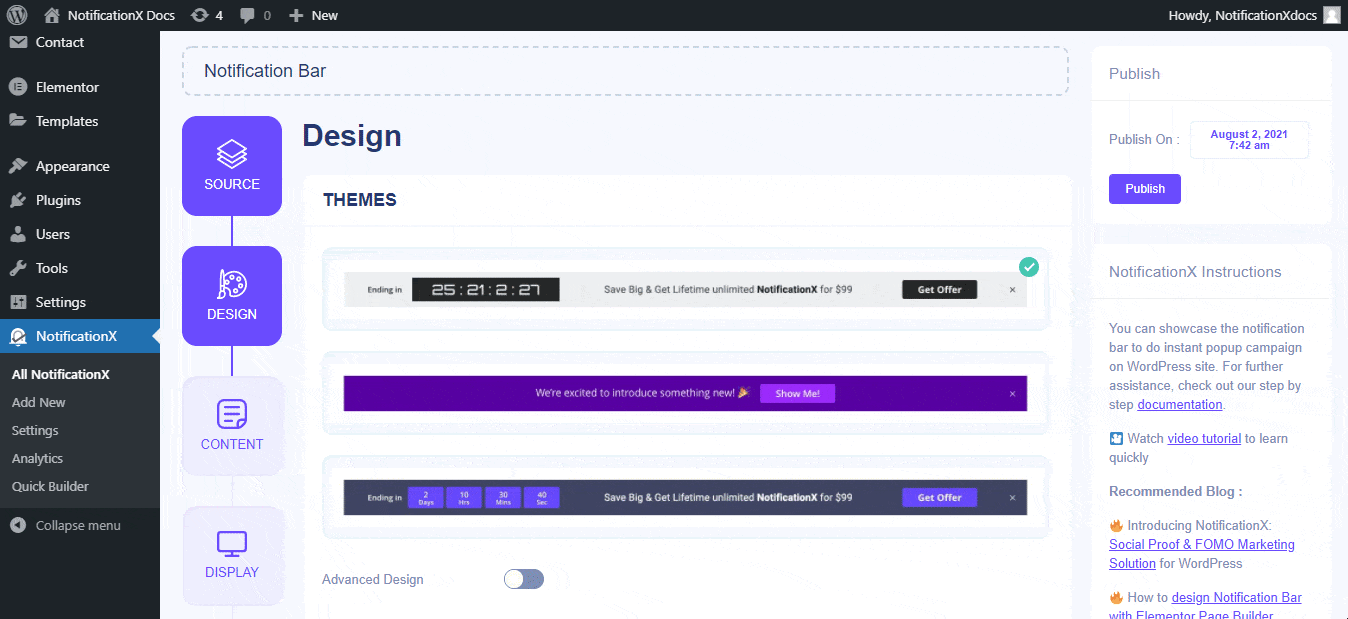
Task: Click the NotificationX sidebar logo icon
Action: [18, 336]
